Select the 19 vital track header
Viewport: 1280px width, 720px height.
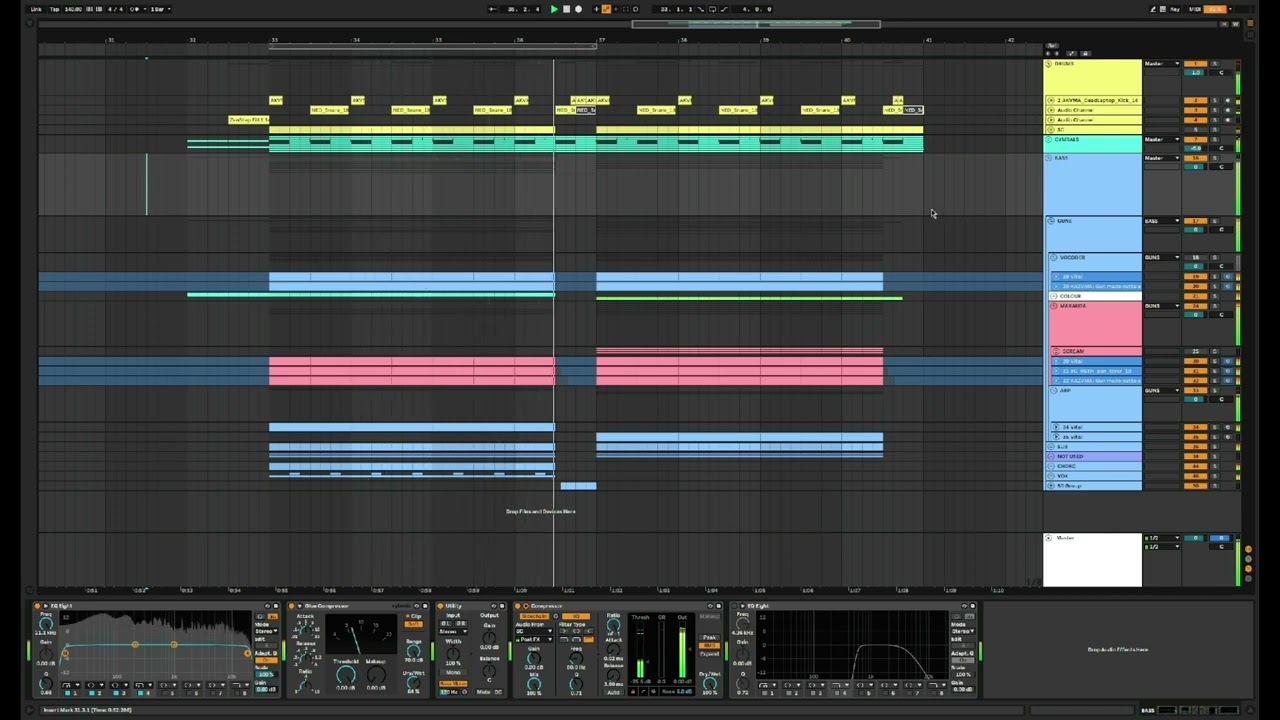coord(1097,277)
